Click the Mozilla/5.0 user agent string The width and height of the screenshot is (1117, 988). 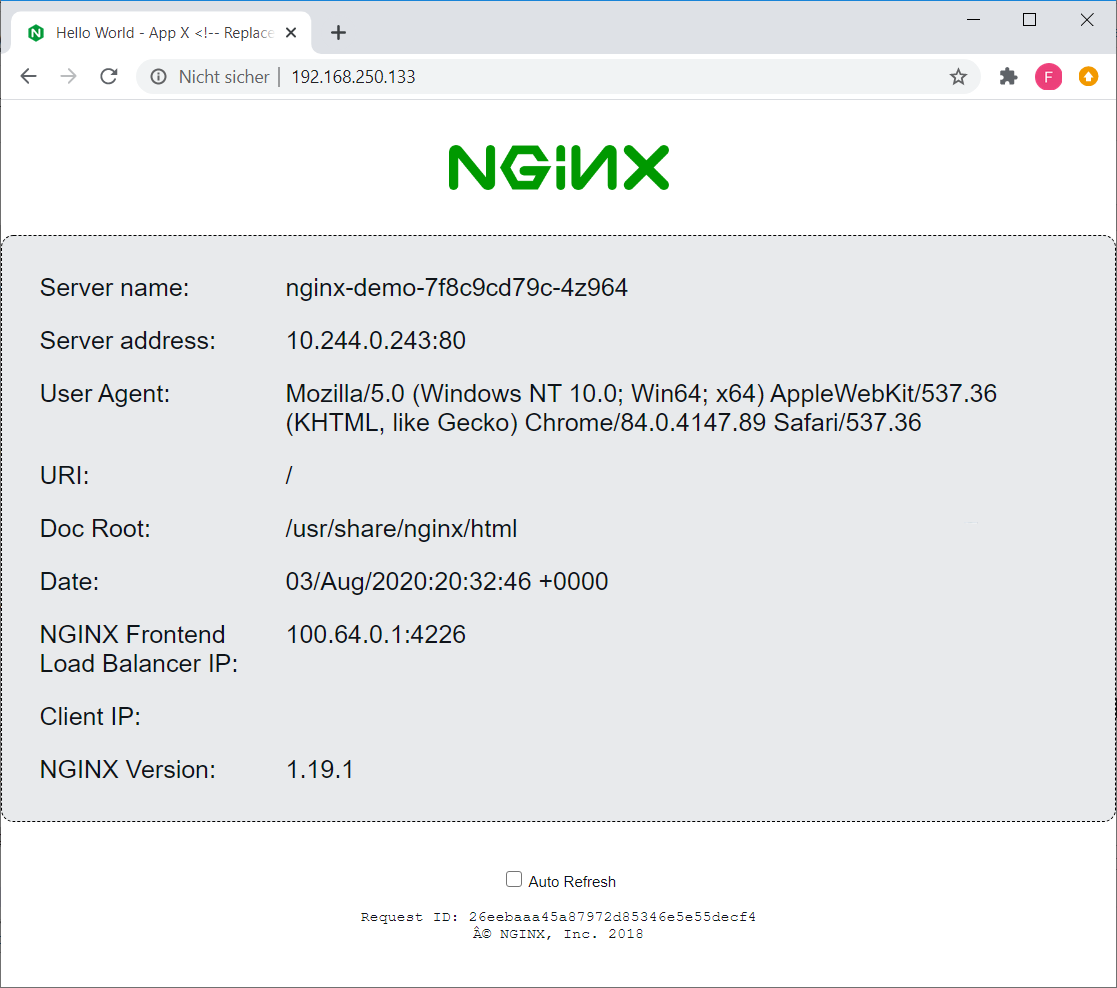pyautogui.click(x=641, y=408)
